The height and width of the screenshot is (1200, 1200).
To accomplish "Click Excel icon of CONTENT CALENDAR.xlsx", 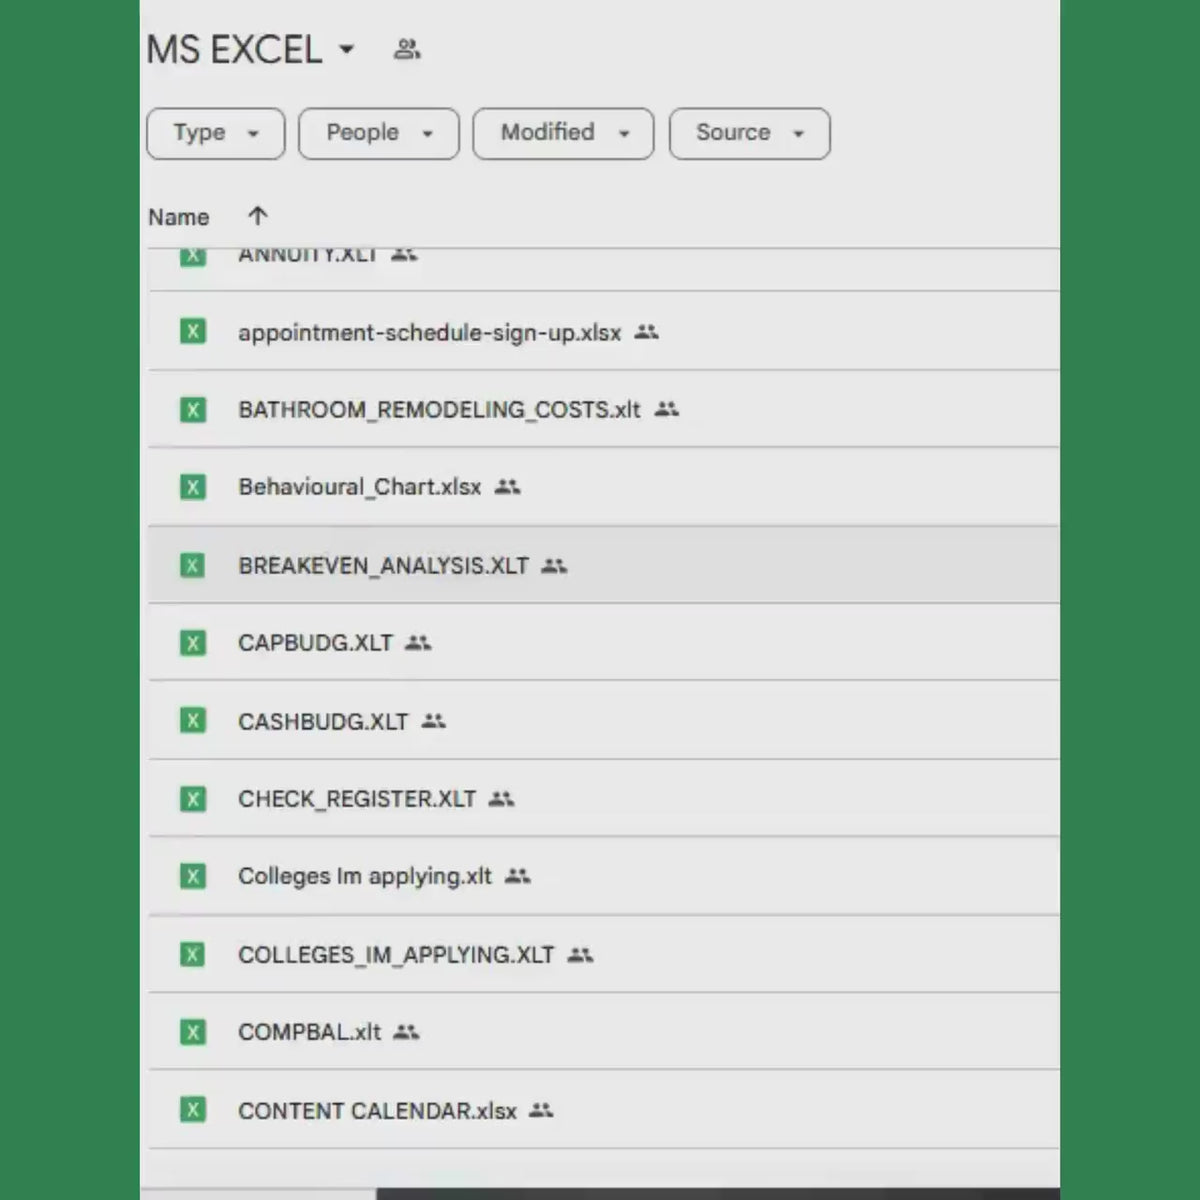I will (193, 1109).
